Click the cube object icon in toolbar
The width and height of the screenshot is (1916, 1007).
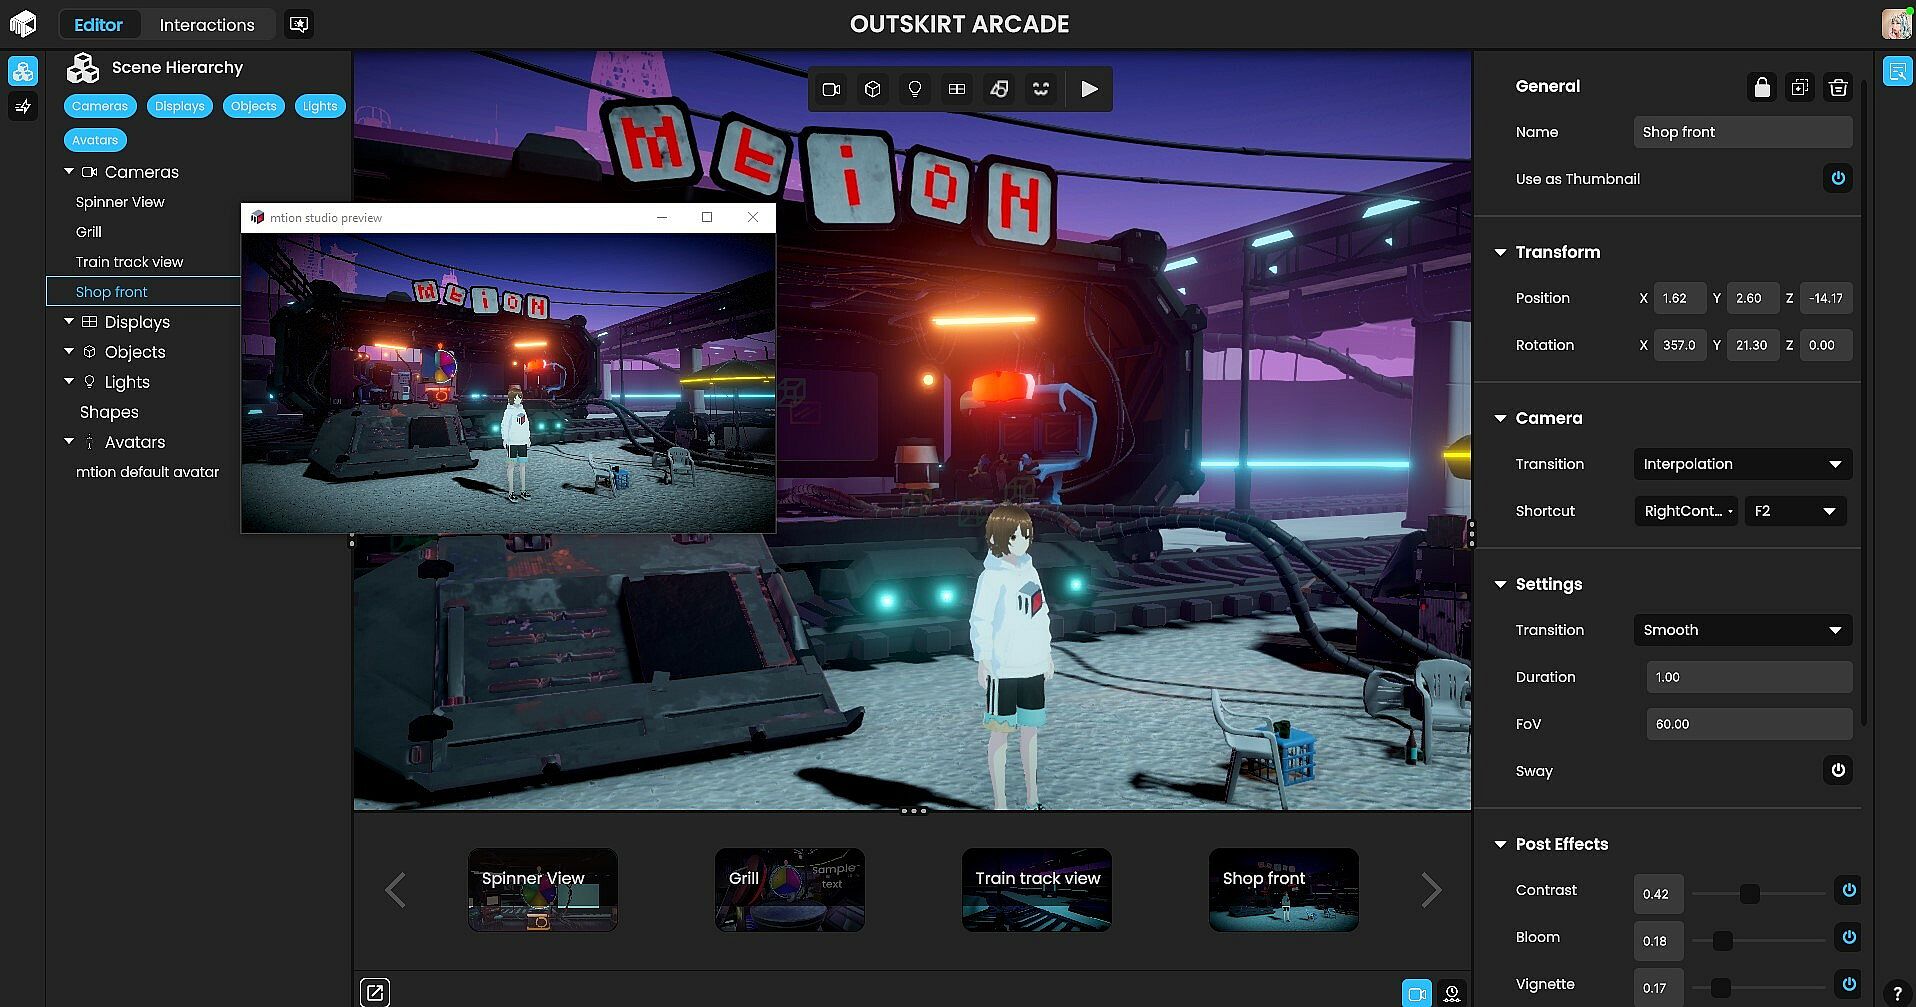tap(872, 89)
